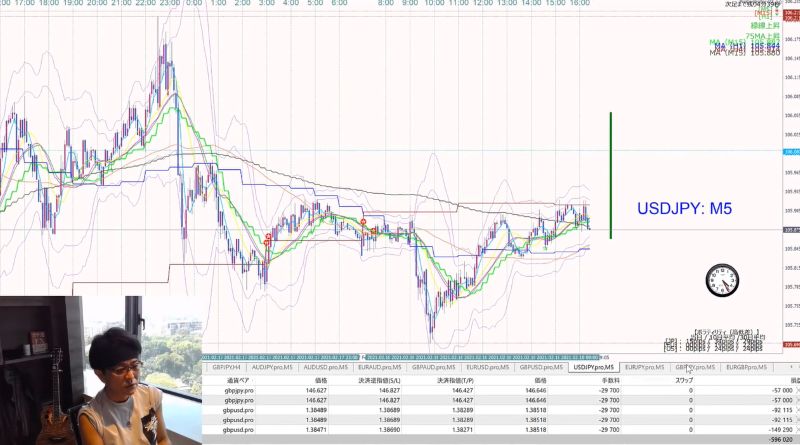The height and width of the screenshot is (445, 800).
Task: Click the 手数料 column header
Action: tap(610, 380)
